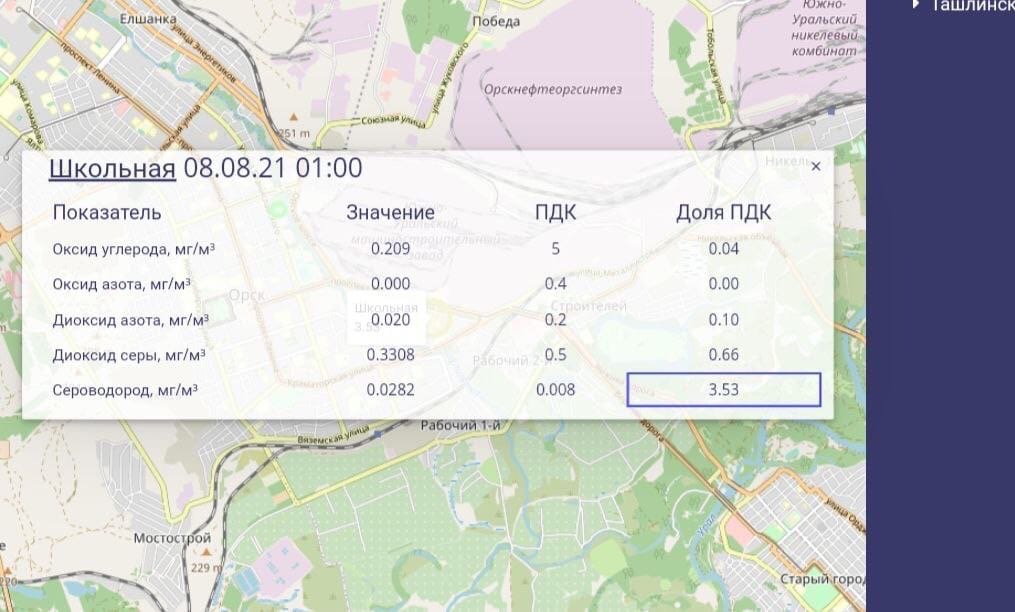Close the Школьная measurements popup

click(816, 166)
